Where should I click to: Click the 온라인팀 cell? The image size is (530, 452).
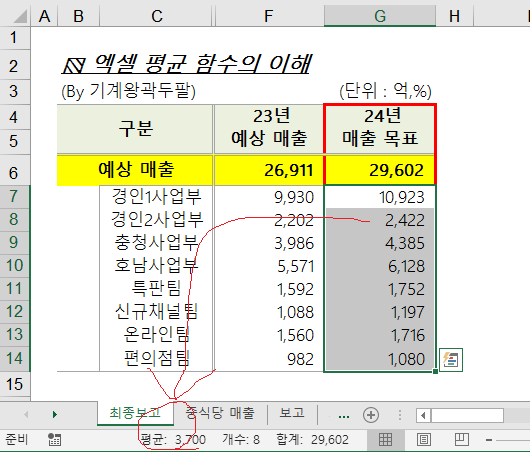click(x=156, y=335)
